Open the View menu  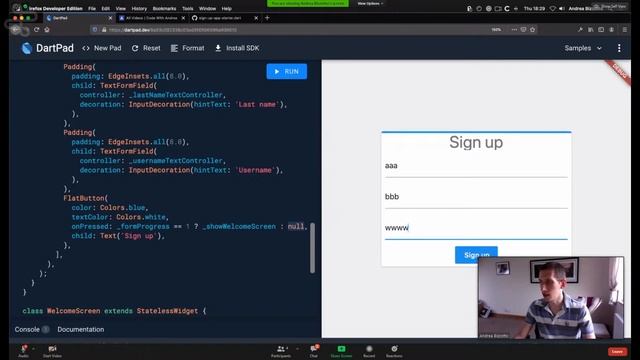pos(121,8)
